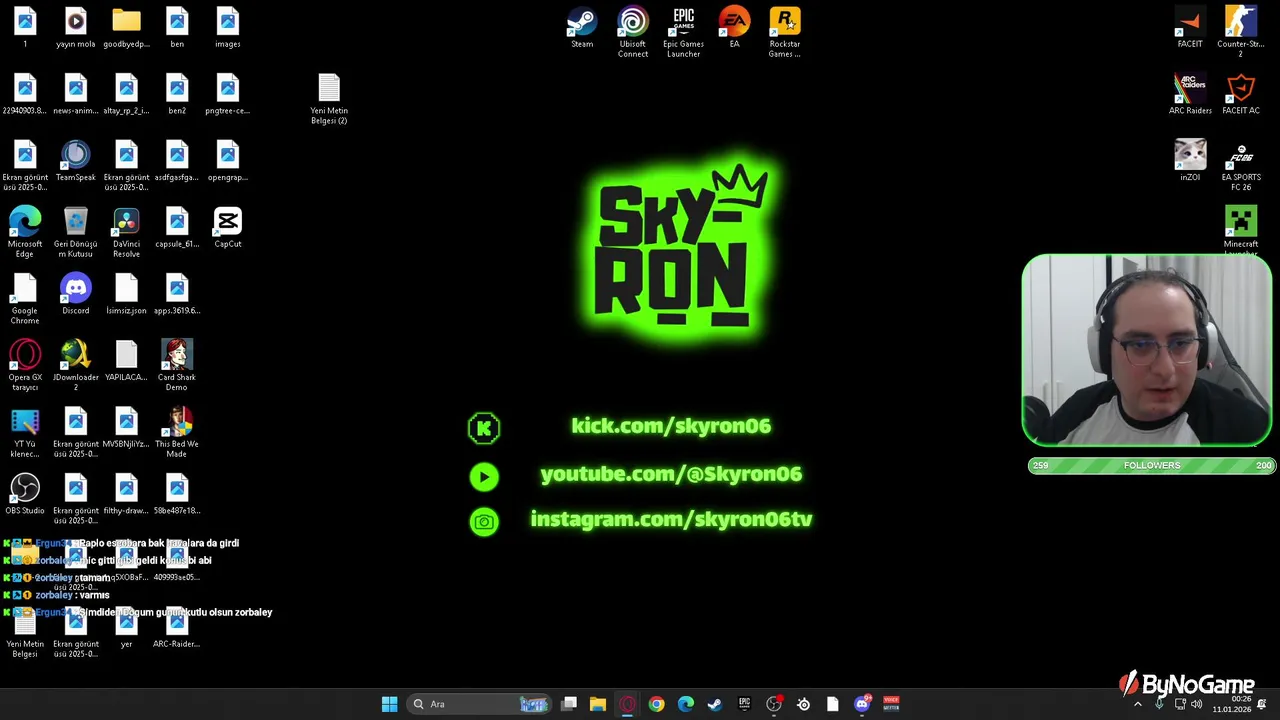Select the Card Shark Demo icon
This screenshot has height=720, width=1280.
tap(177, 366)
